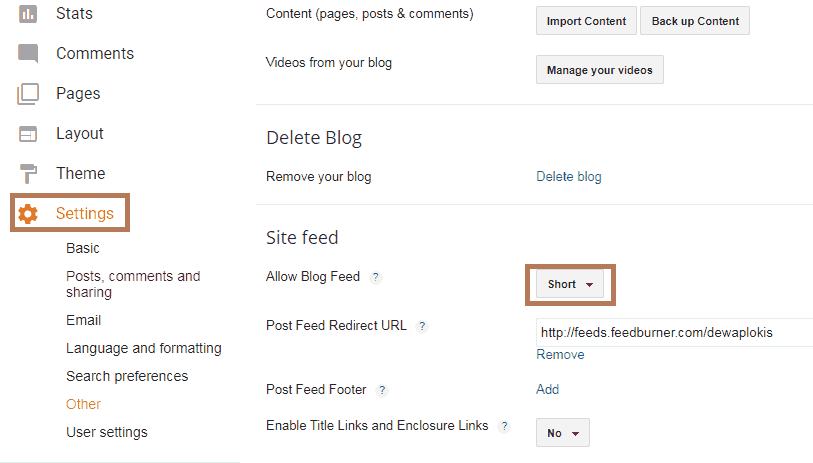Open Search preferences settings
813x463 pixels.
point(127,376)
